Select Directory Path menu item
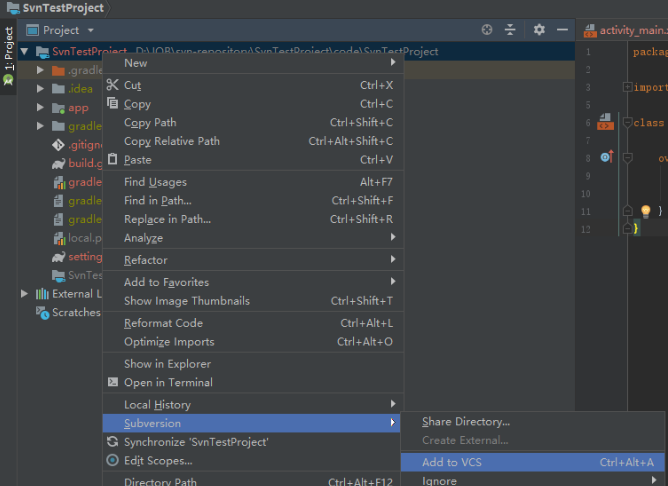Image resolution: width=668 pixels, height=486 pixels. click(x=253, y=481)
